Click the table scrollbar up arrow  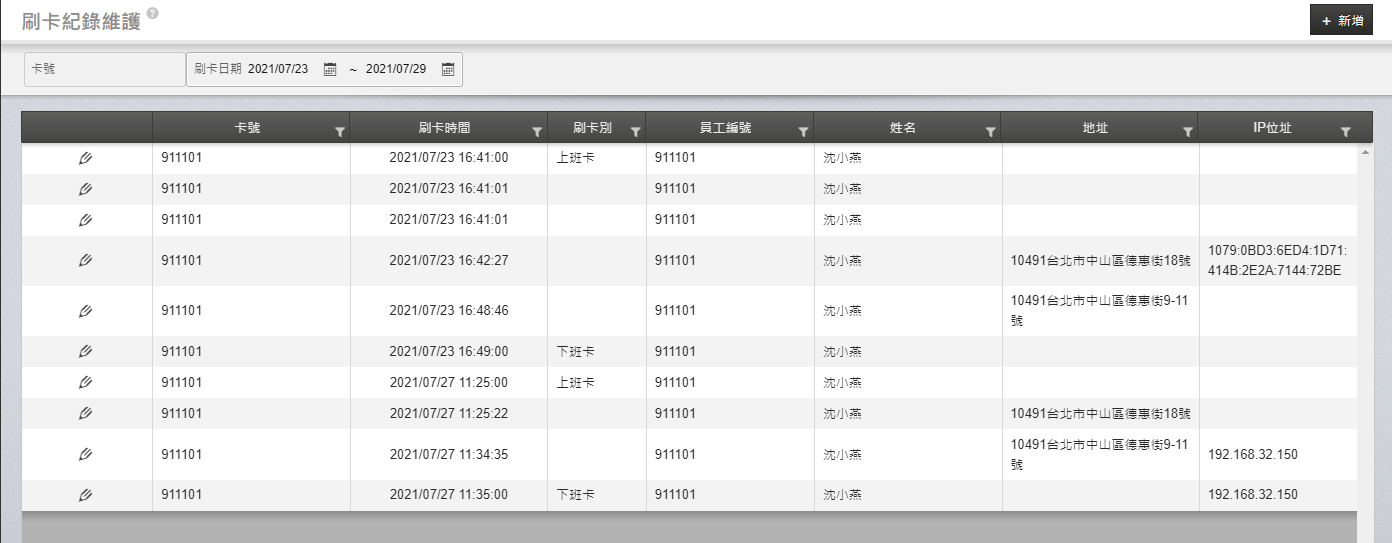(1365, 152)
